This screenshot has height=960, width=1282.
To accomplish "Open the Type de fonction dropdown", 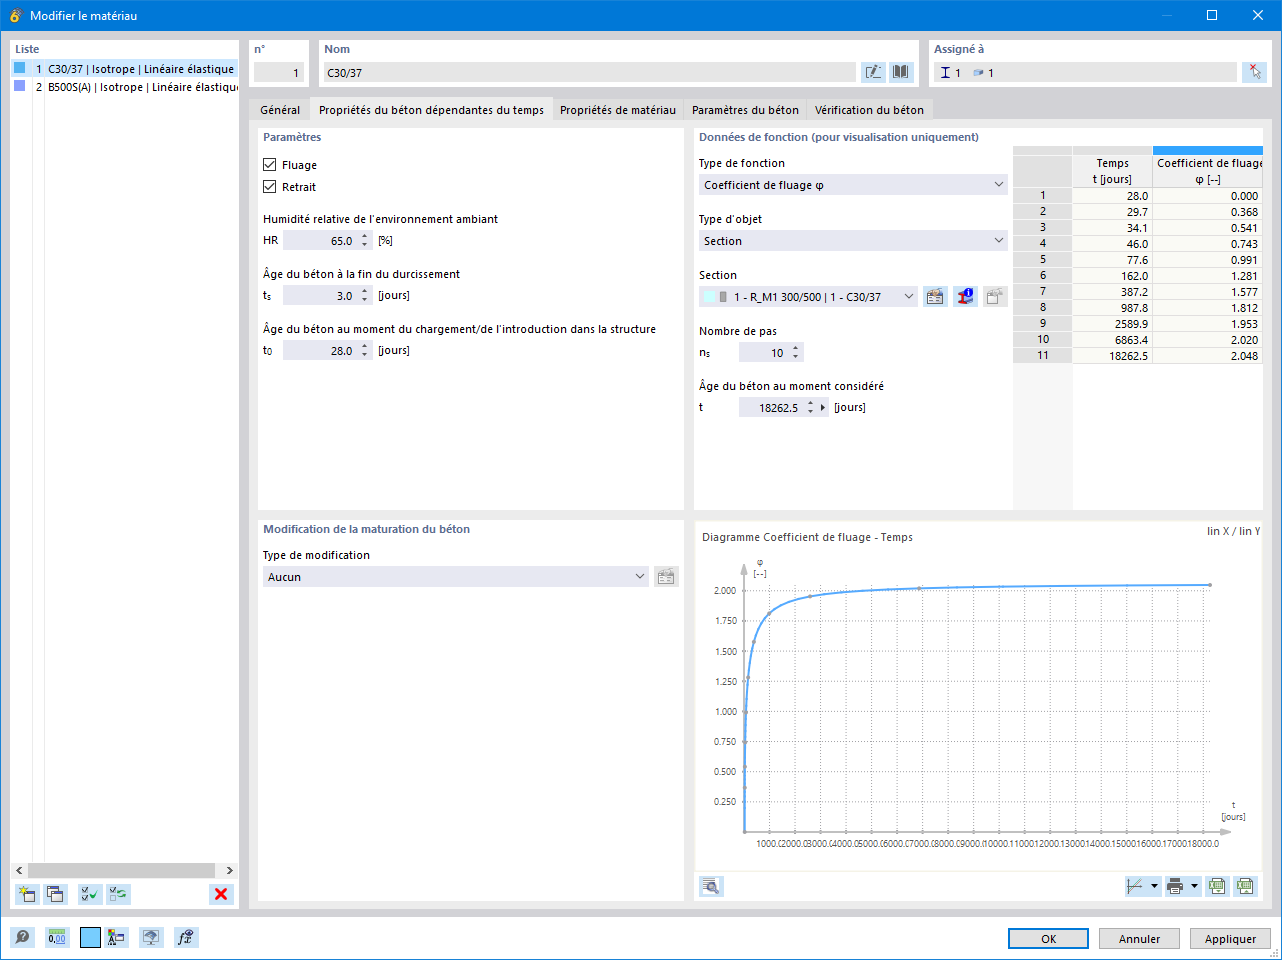I will 853,185.
